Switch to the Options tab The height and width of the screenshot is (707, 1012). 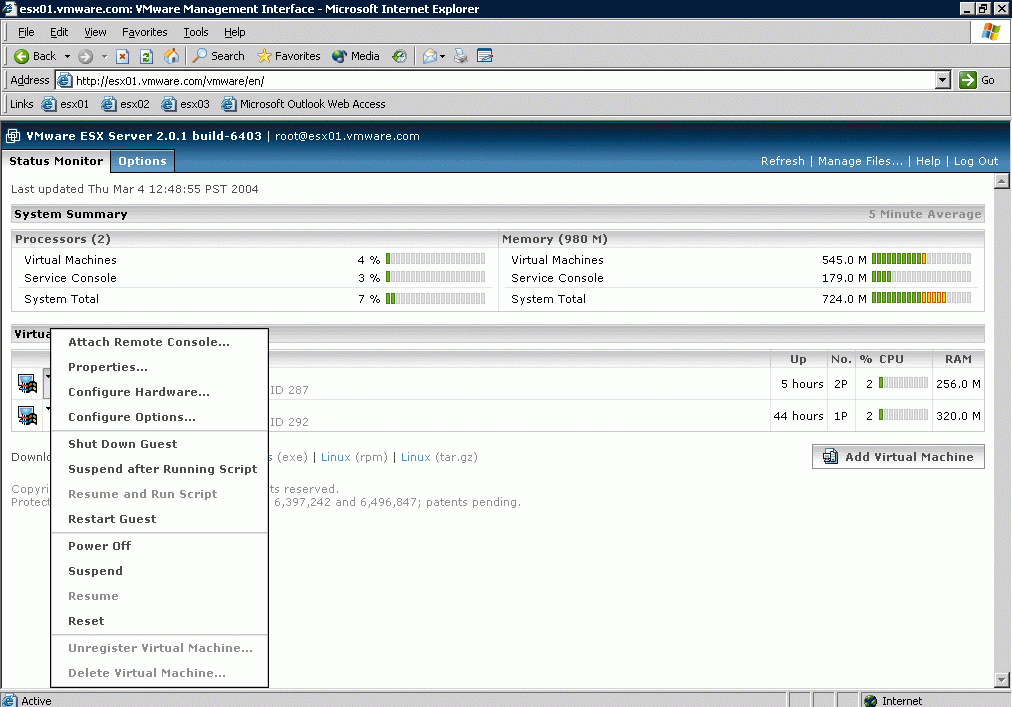click(142, 161)
